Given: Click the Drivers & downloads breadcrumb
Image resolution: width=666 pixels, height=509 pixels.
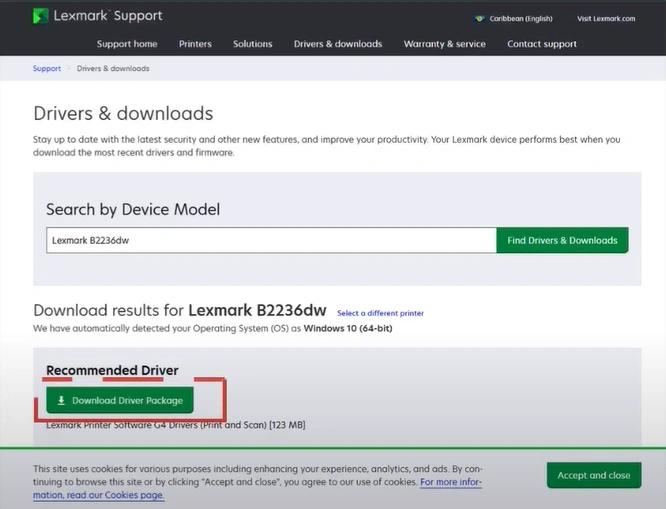Looking at the screenshot, I should (x=113, y=69).
